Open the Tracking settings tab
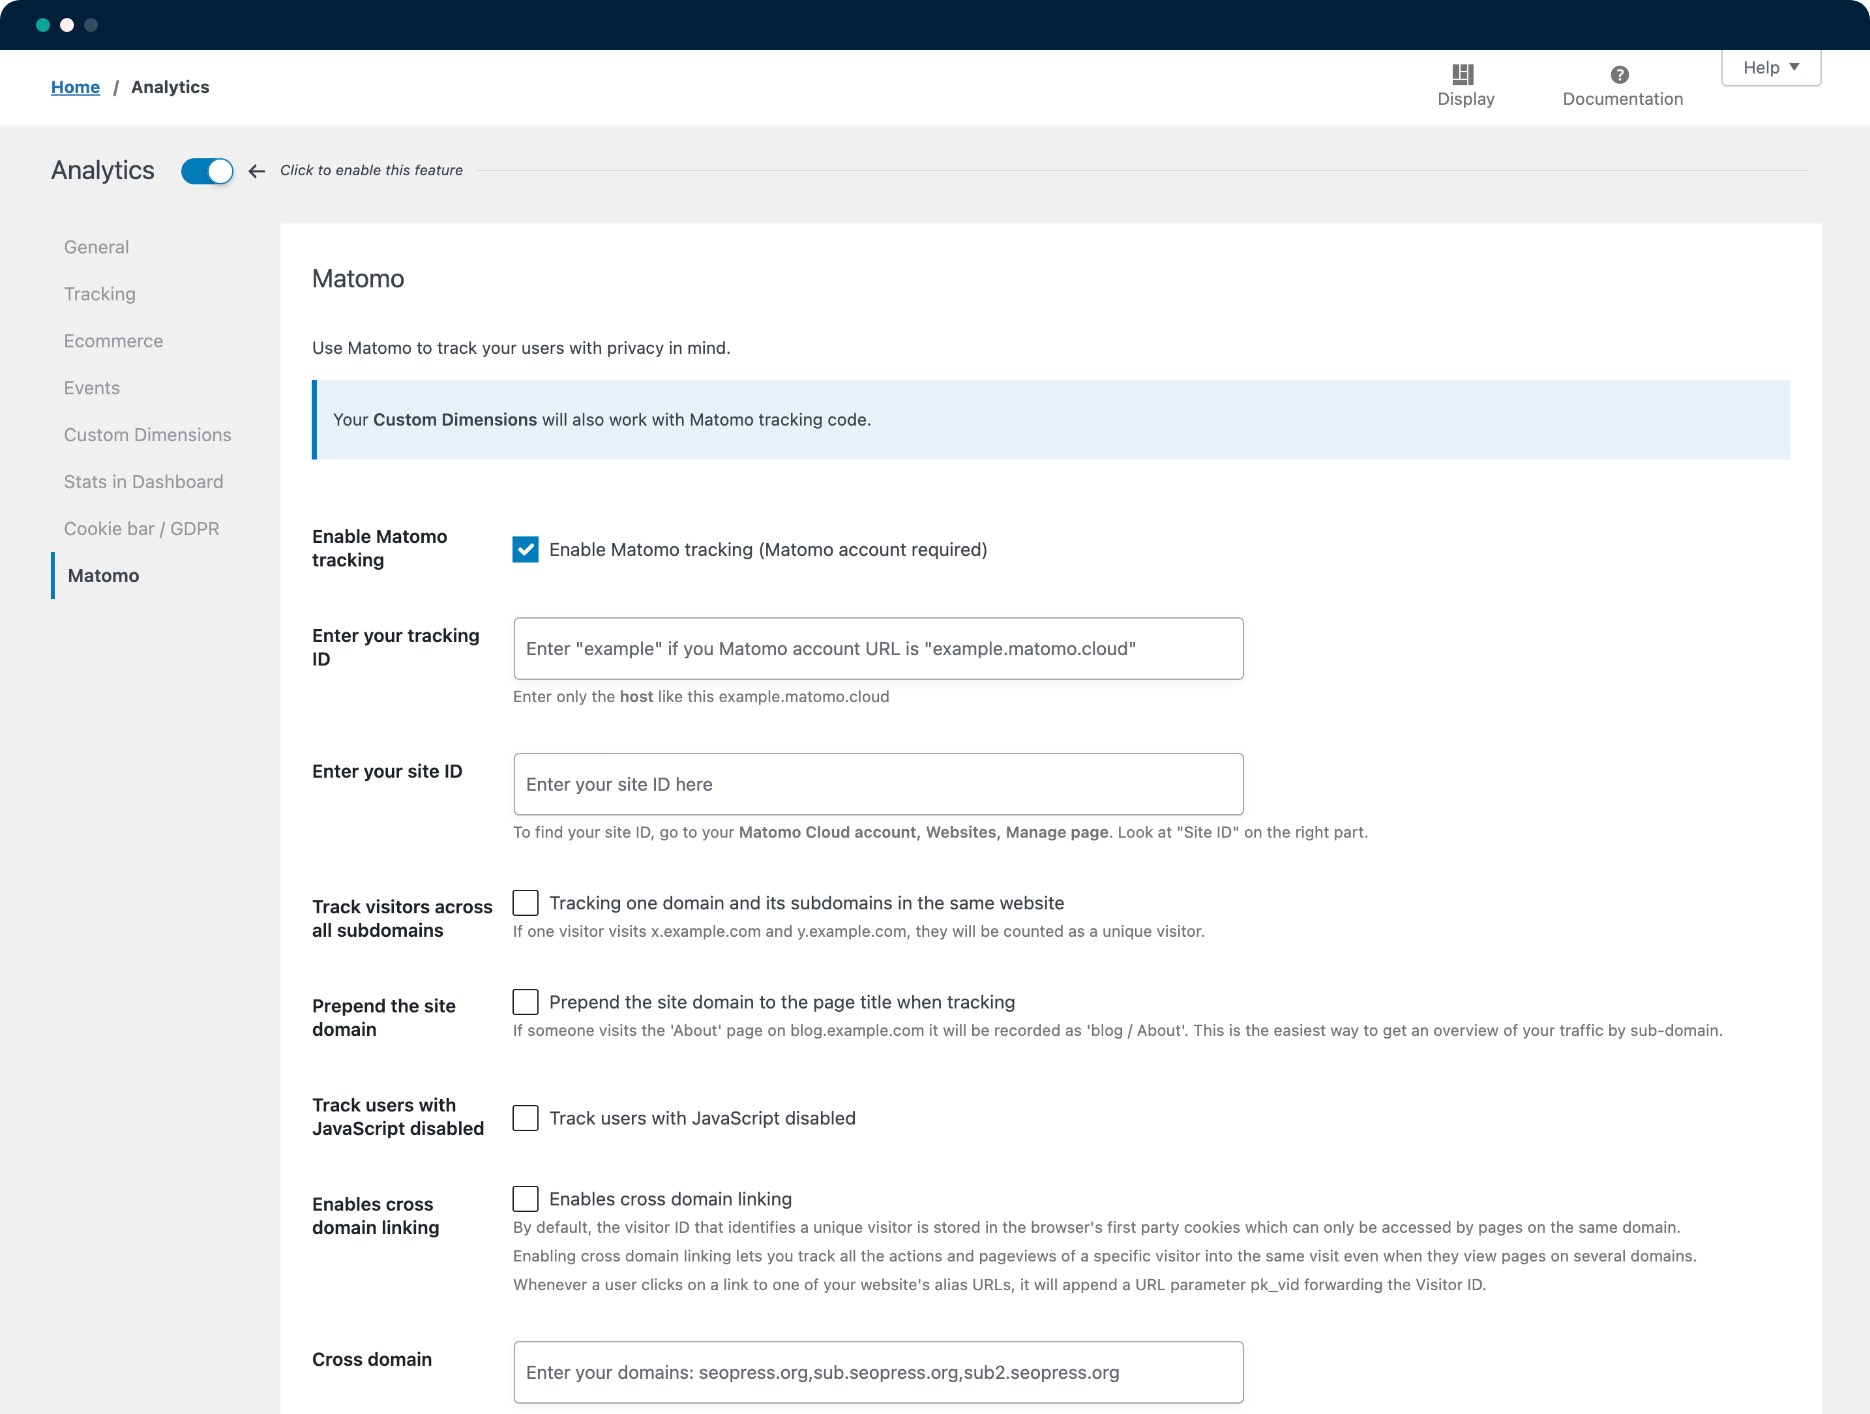 pos(100,294)
